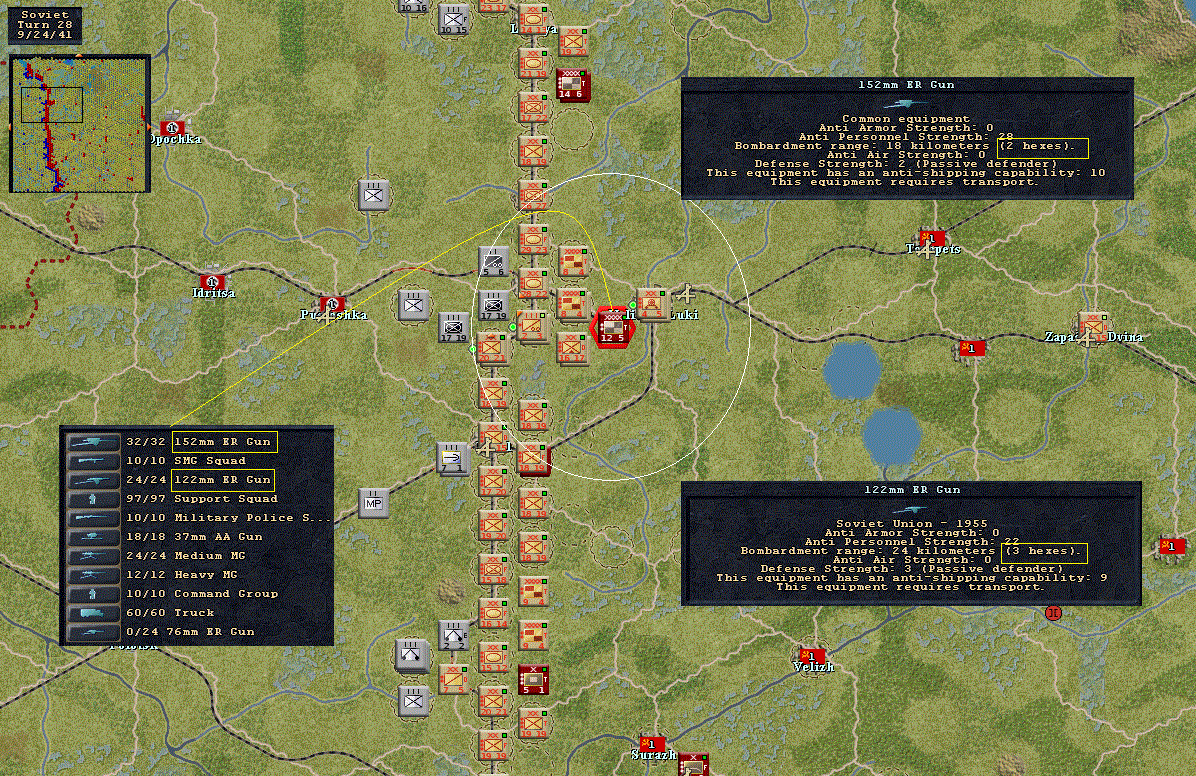
Task: Select the division showing 17 22
Action: point(533,108)
